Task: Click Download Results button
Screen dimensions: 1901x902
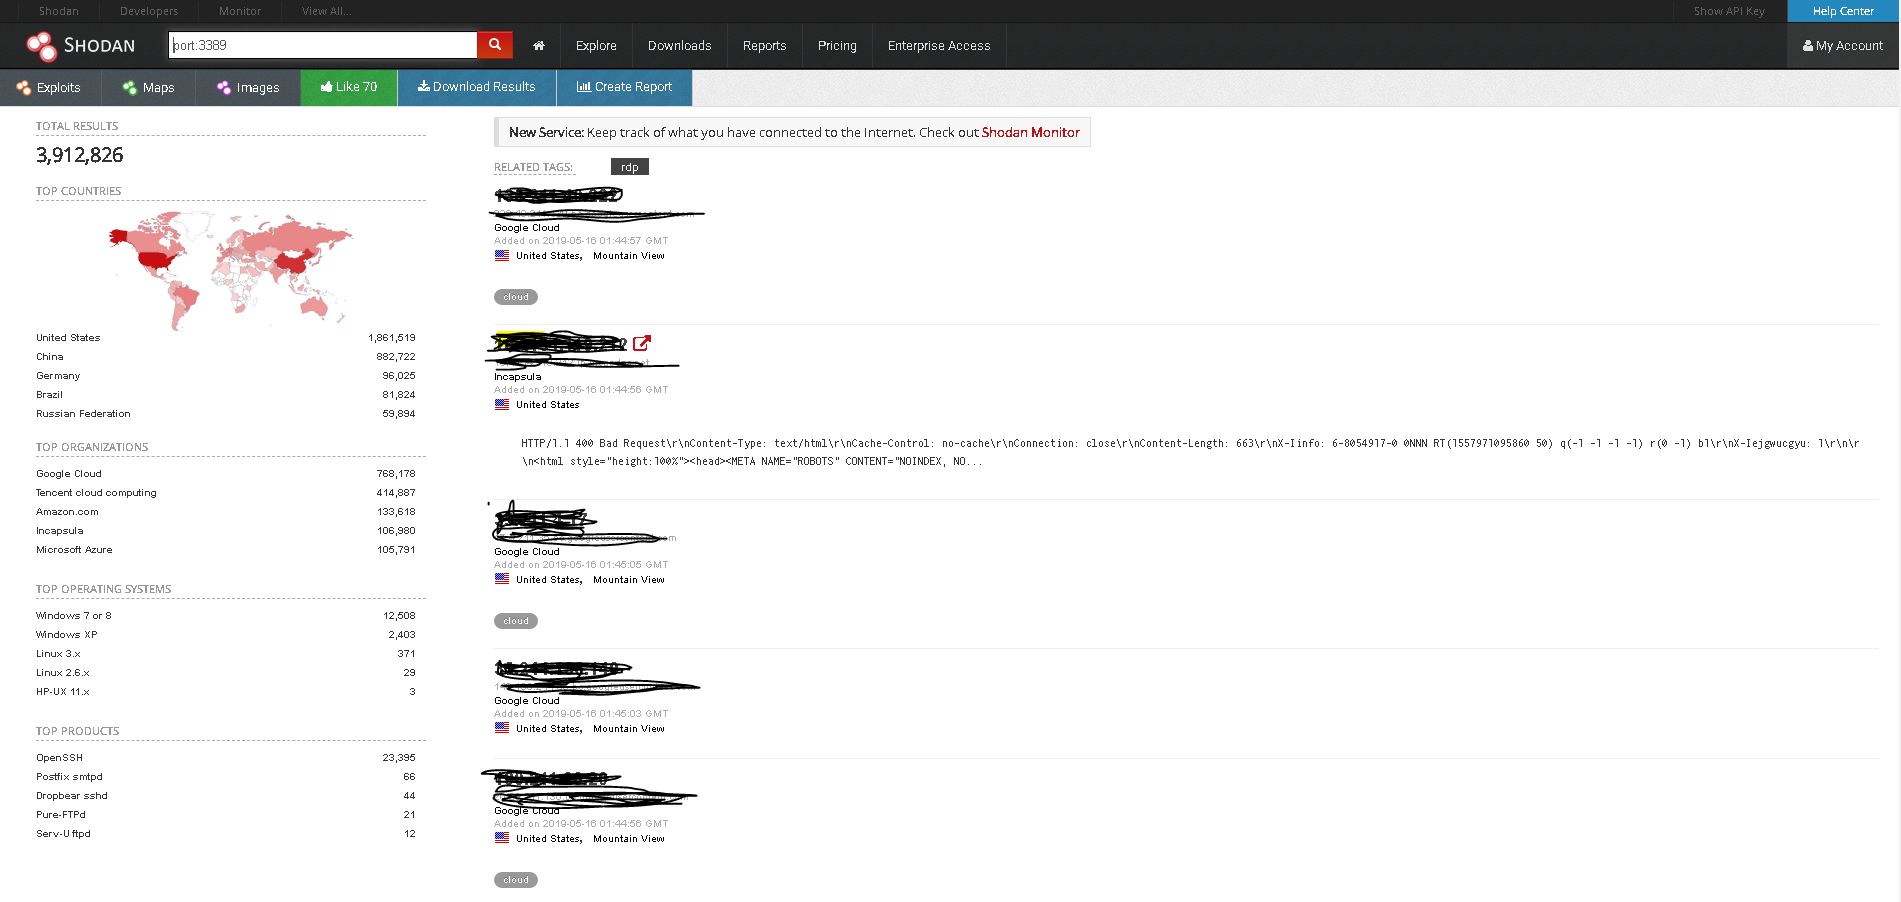Action: 477,87
